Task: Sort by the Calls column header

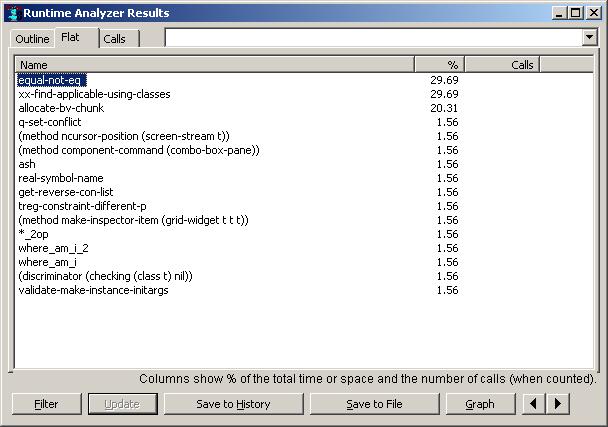Action: point(502,65)
